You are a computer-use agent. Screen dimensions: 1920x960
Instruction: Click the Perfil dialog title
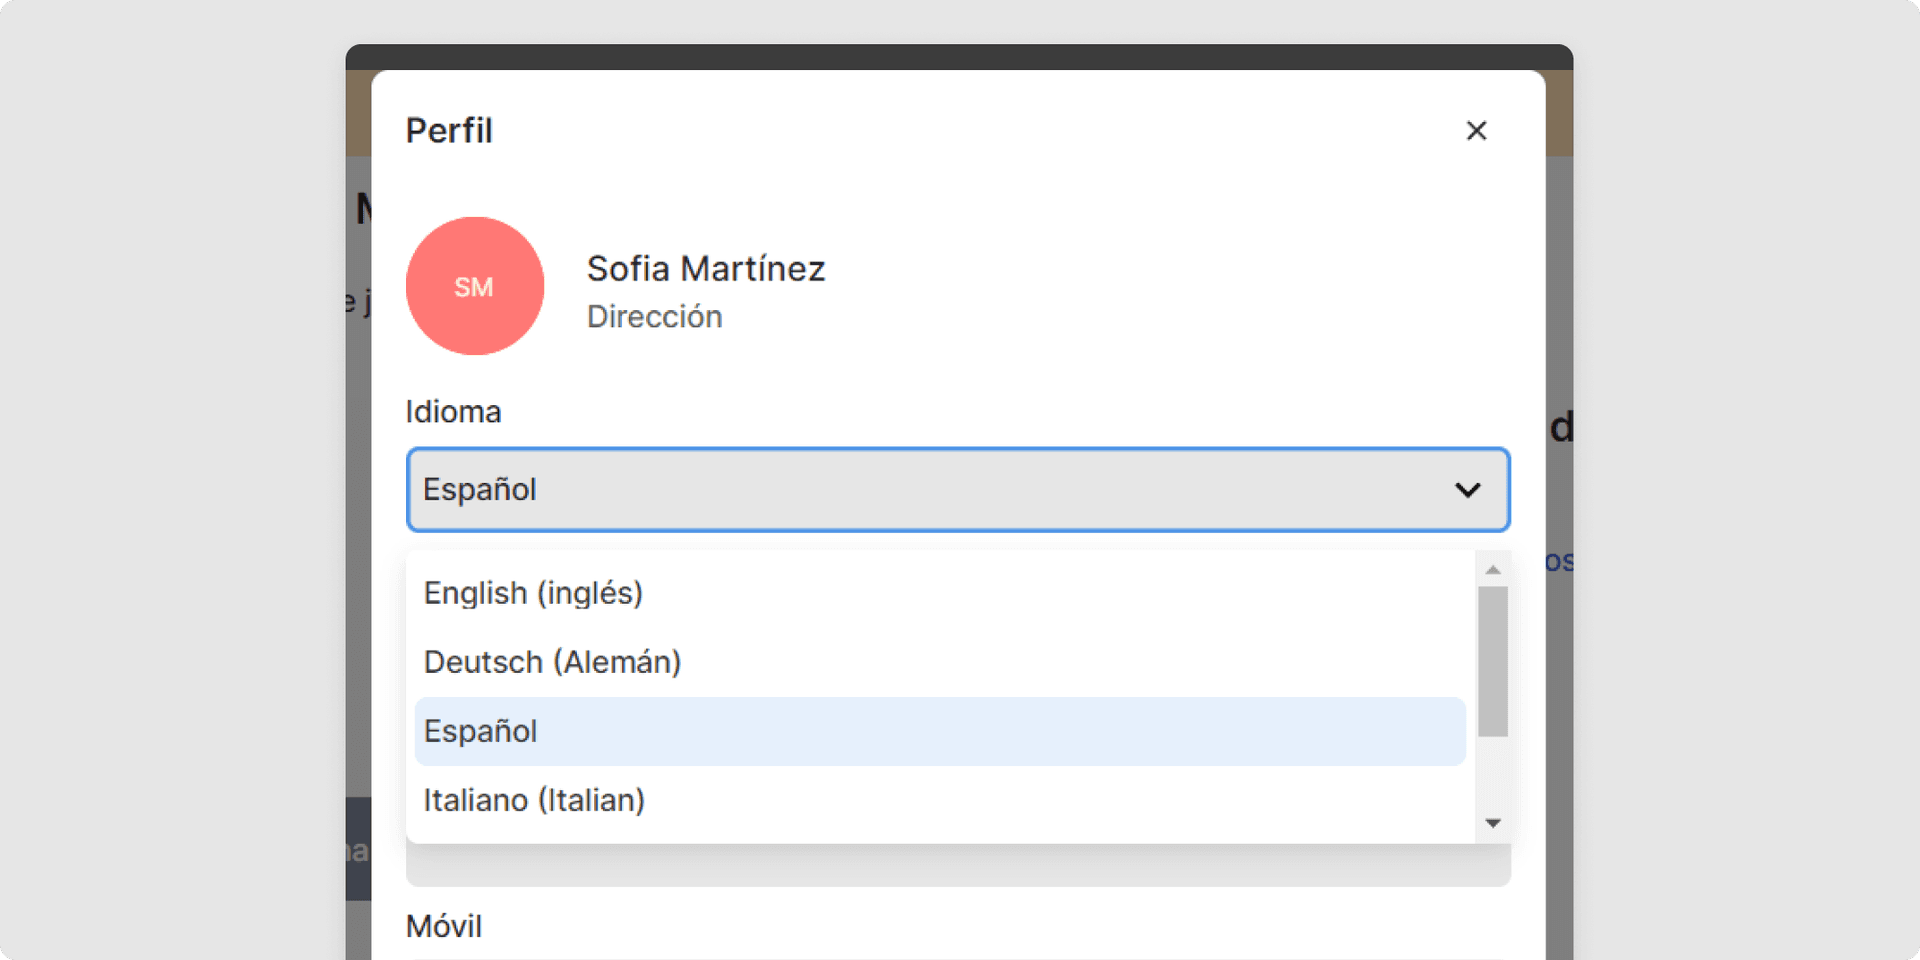449,131
